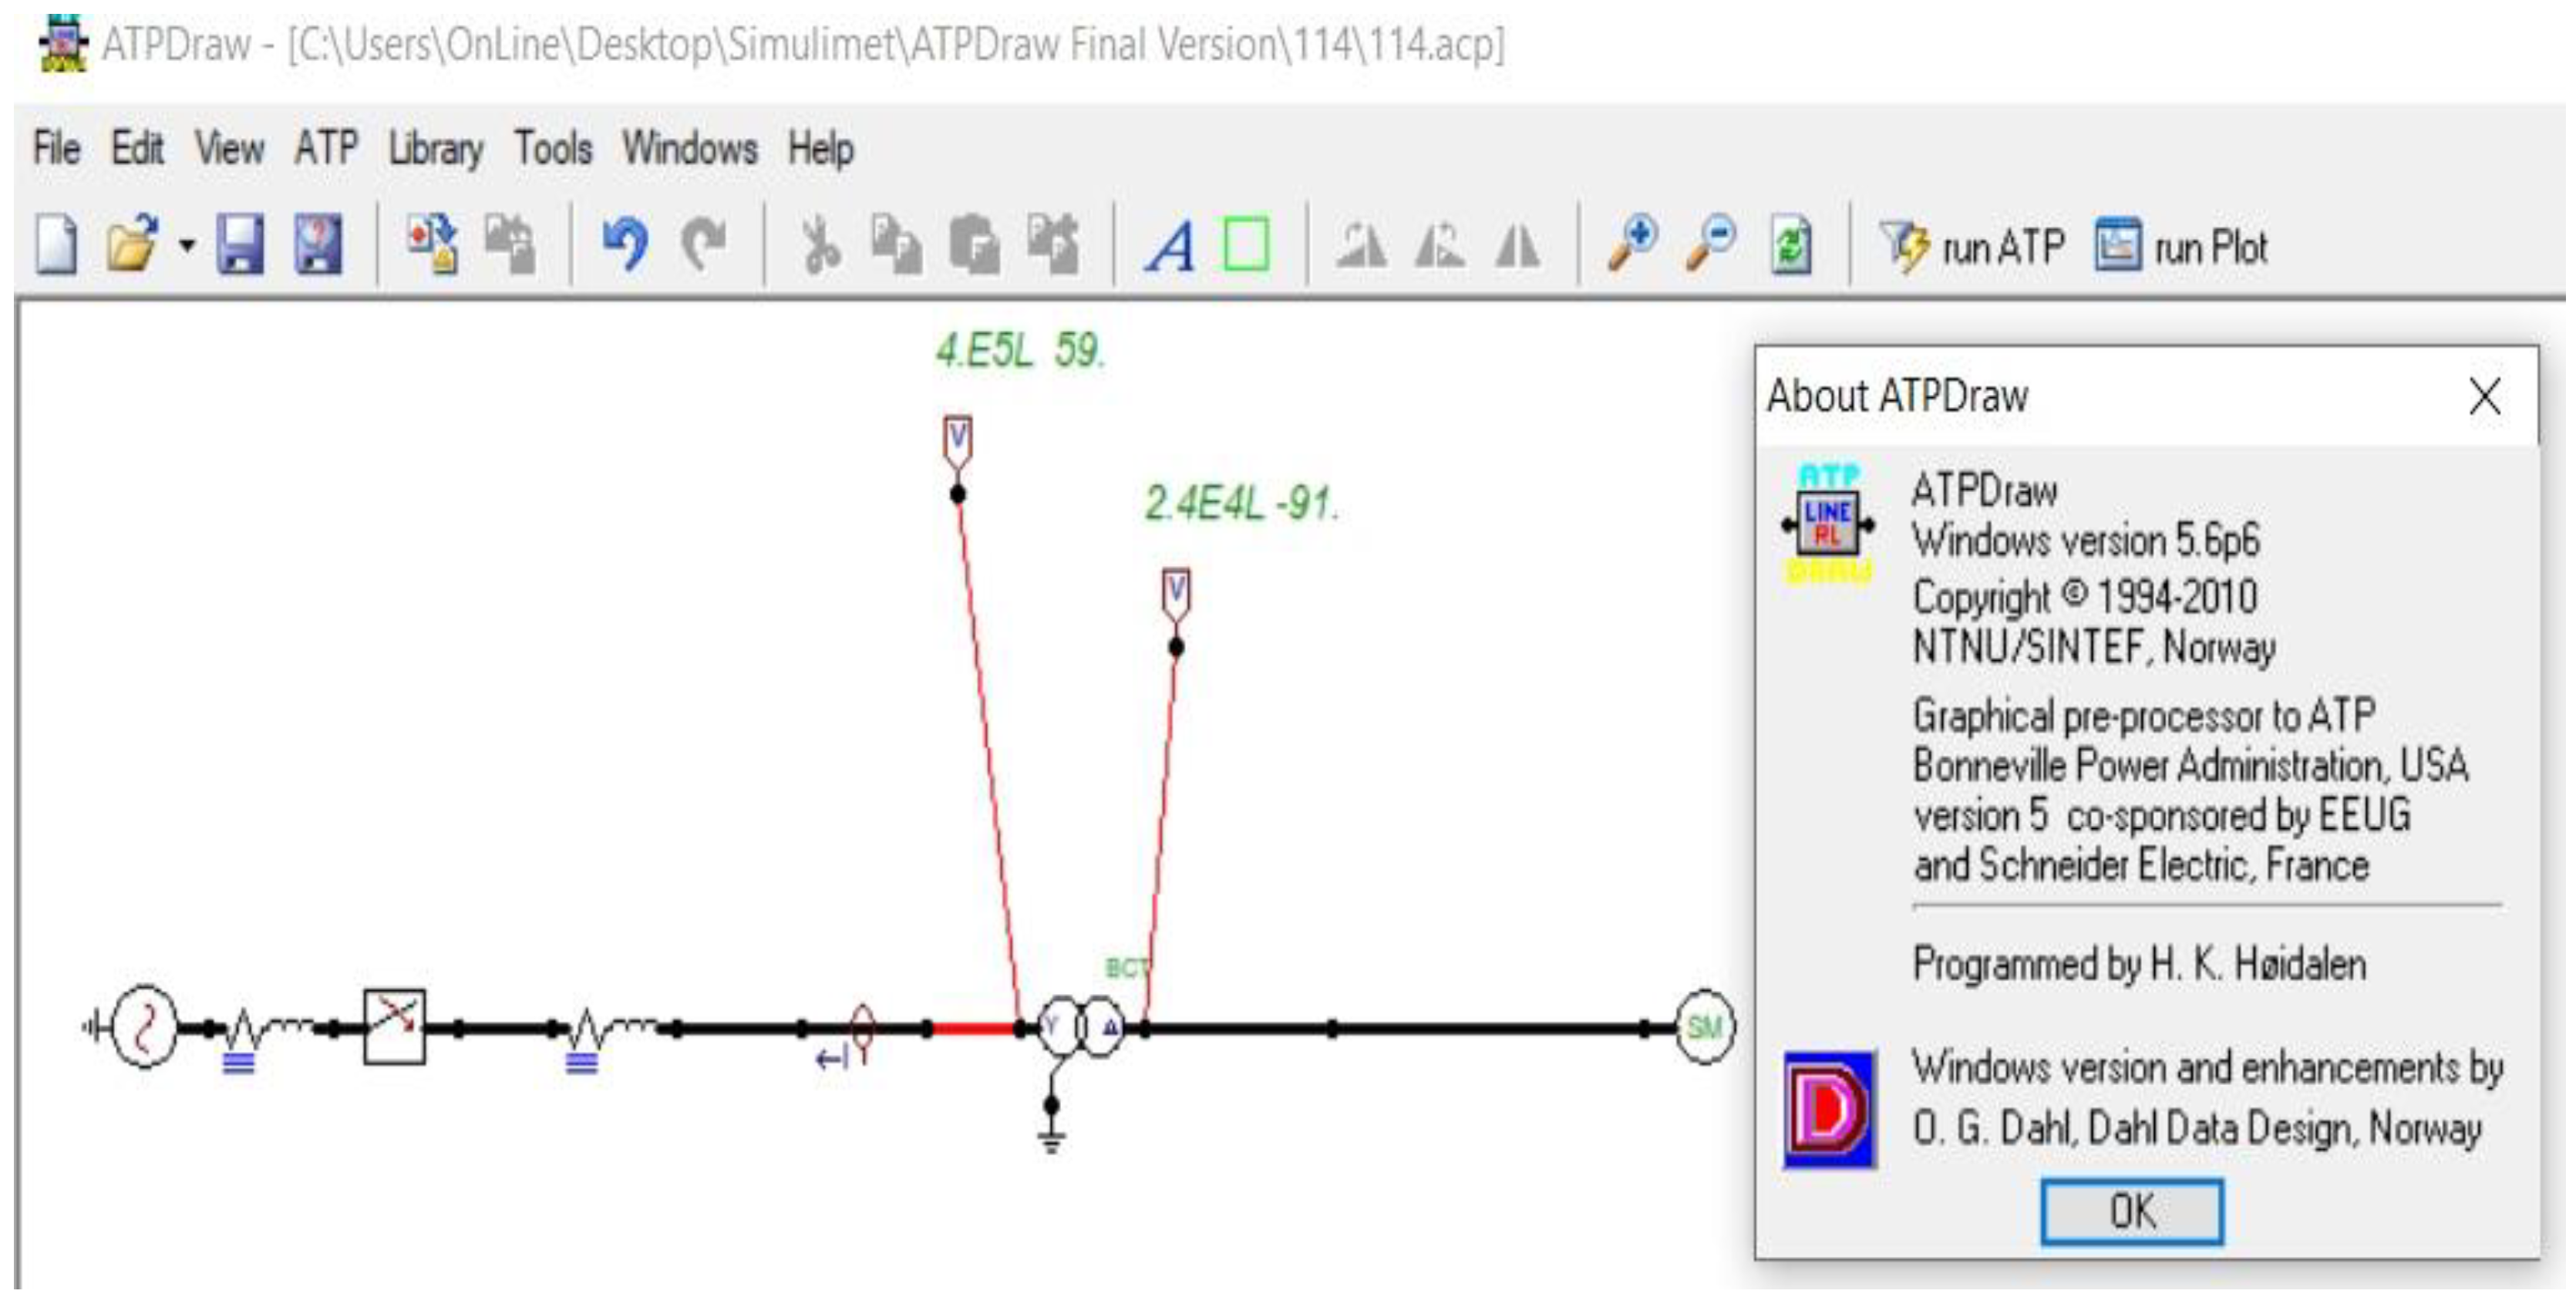The height and width of the screenshot is (1304, 2576).
Task: Click the Cut scissors icon
Action: 821,245
